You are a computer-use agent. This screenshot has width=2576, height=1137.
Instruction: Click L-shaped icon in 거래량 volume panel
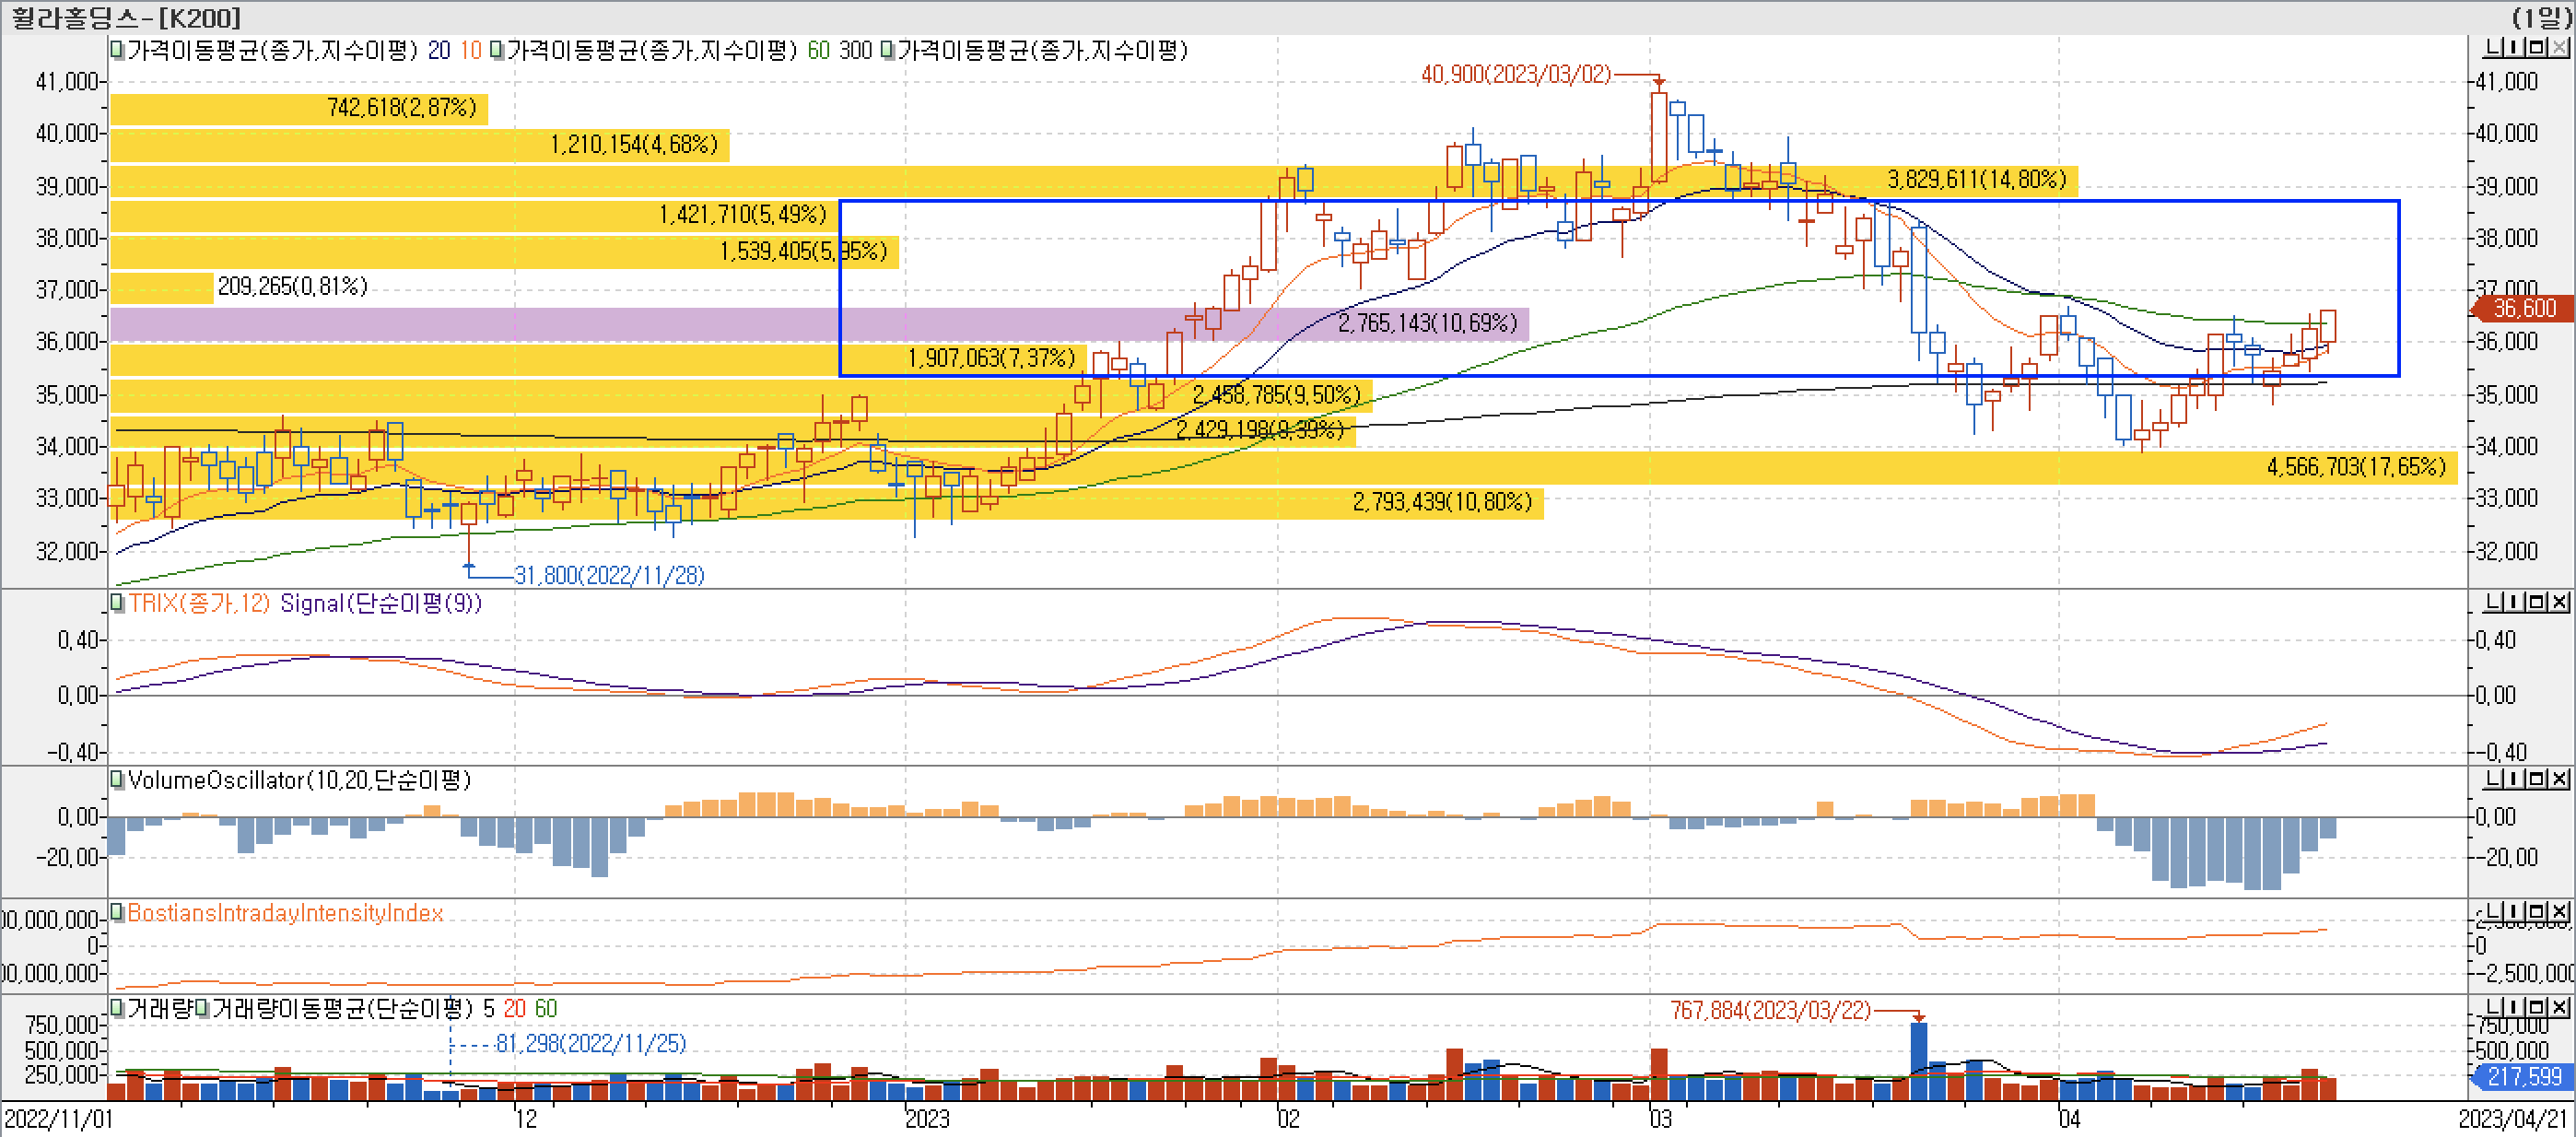pyautogui.click(x=2494, y=1007)
